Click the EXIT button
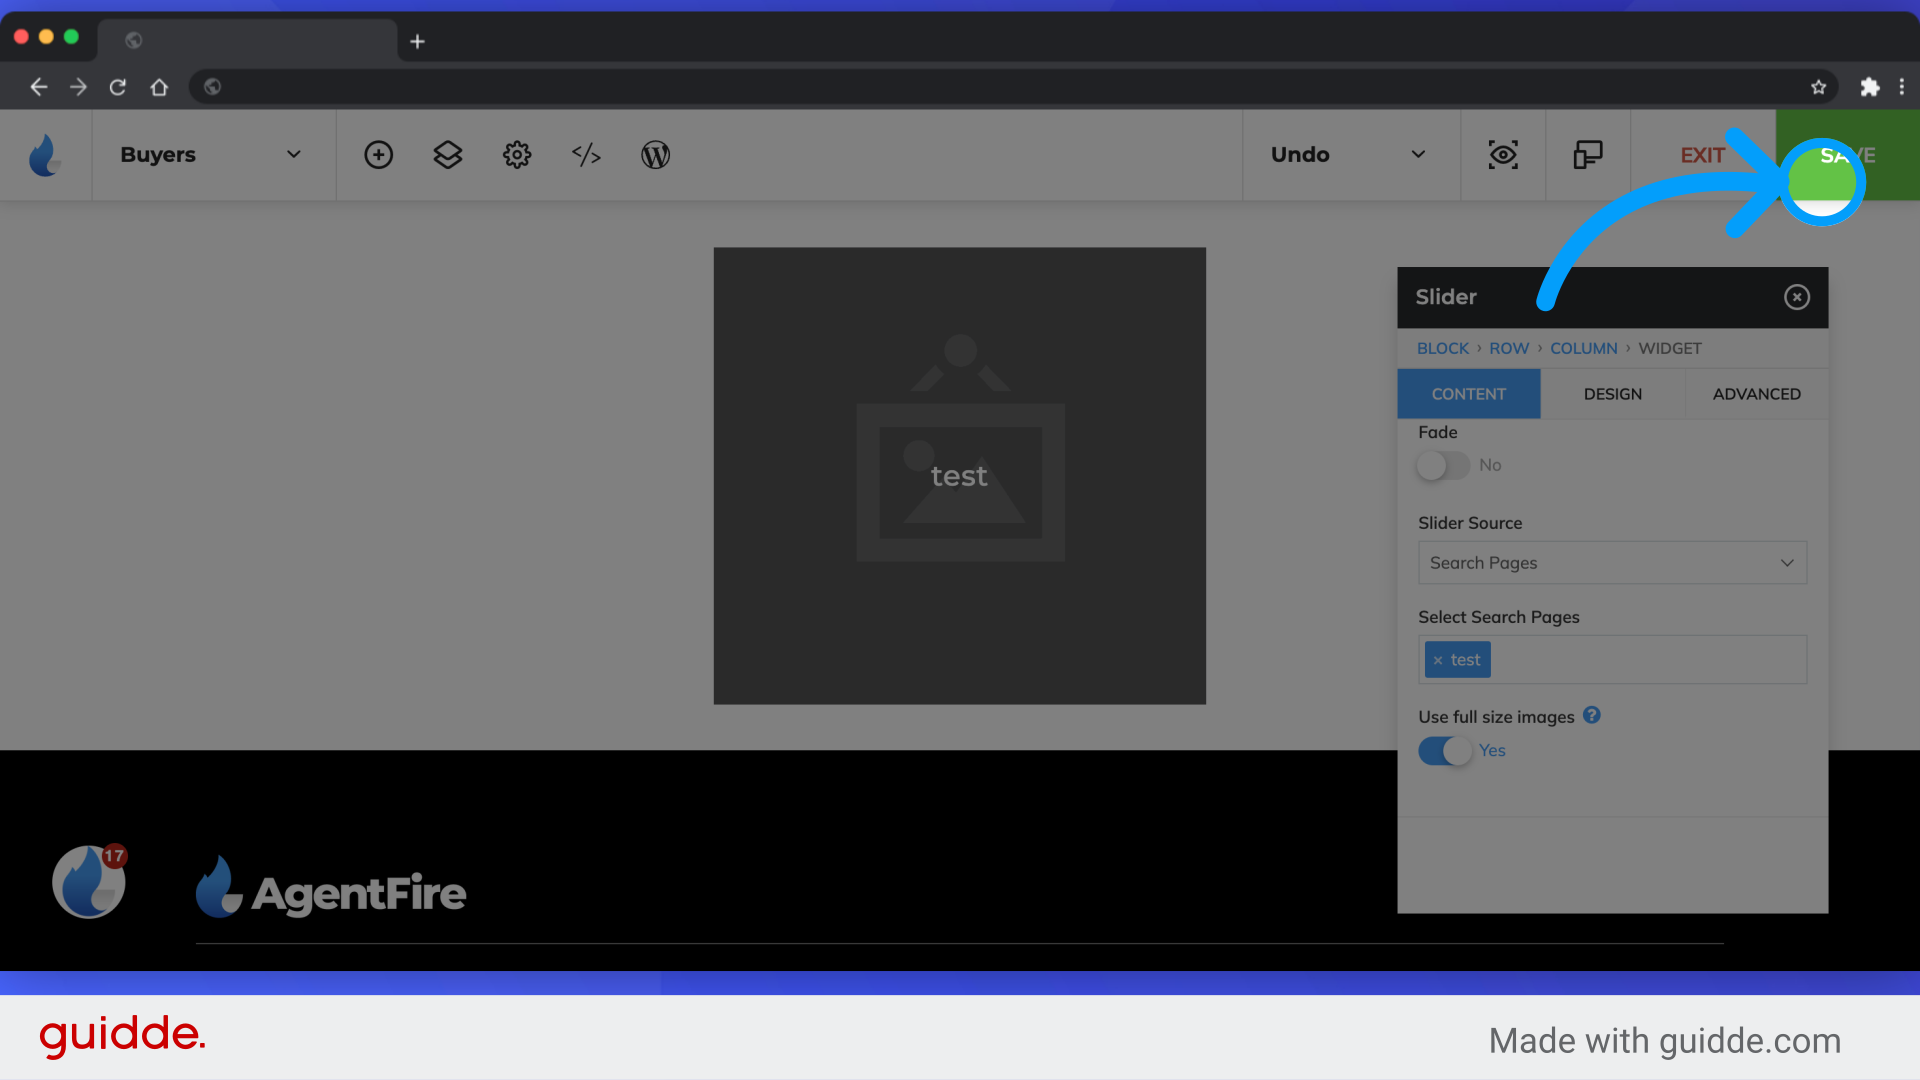The width and height of the screenshot is (1920, 1080). pyautogui.click(x=1702, y=156)
